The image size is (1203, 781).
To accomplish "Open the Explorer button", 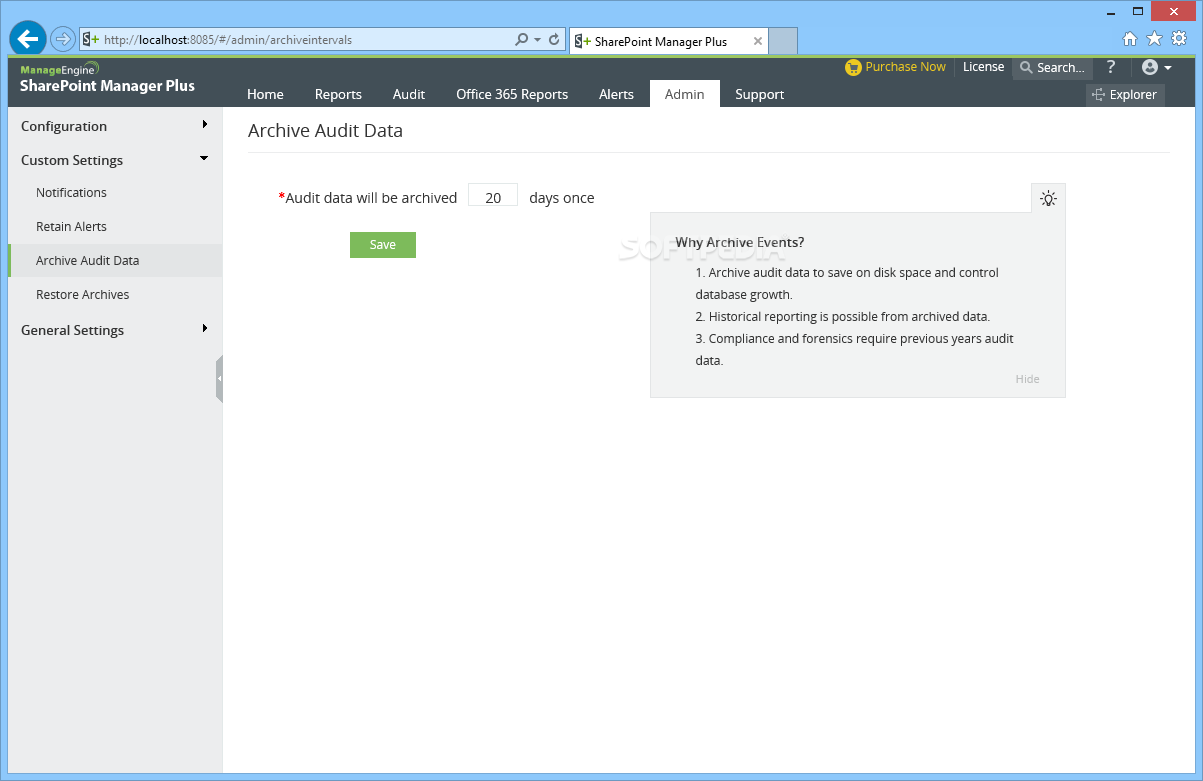I will point(1125,95).
